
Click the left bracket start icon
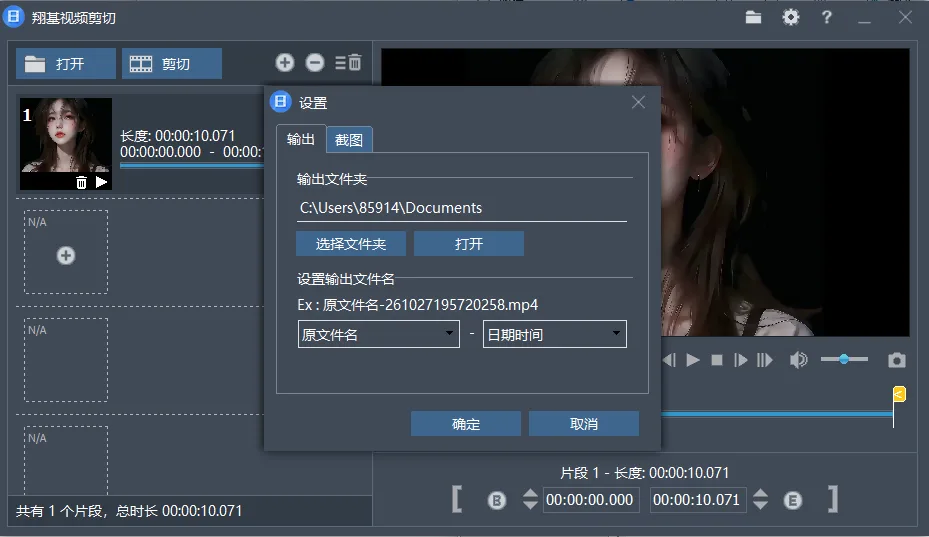(x=457, y=499)
